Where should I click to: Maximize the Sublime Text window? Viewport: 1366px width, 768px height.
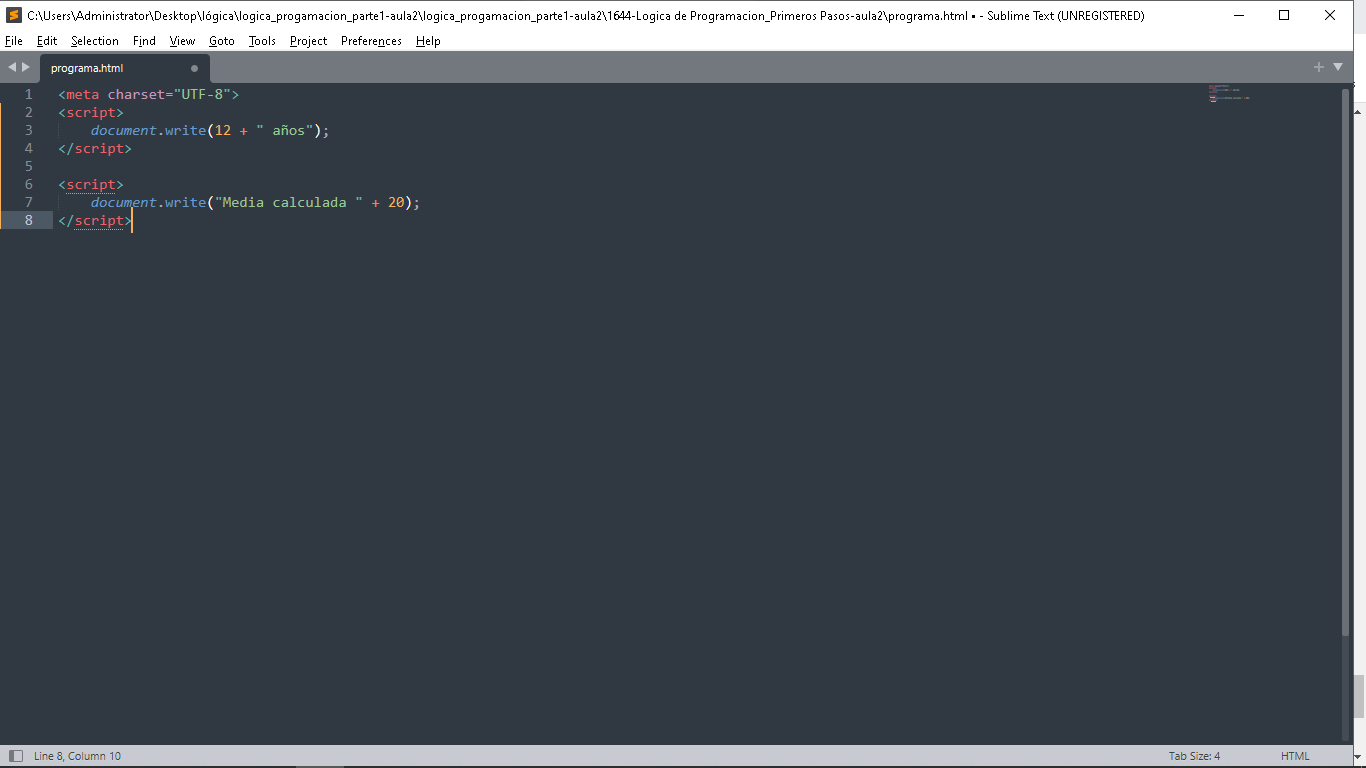click(1285, 15)
